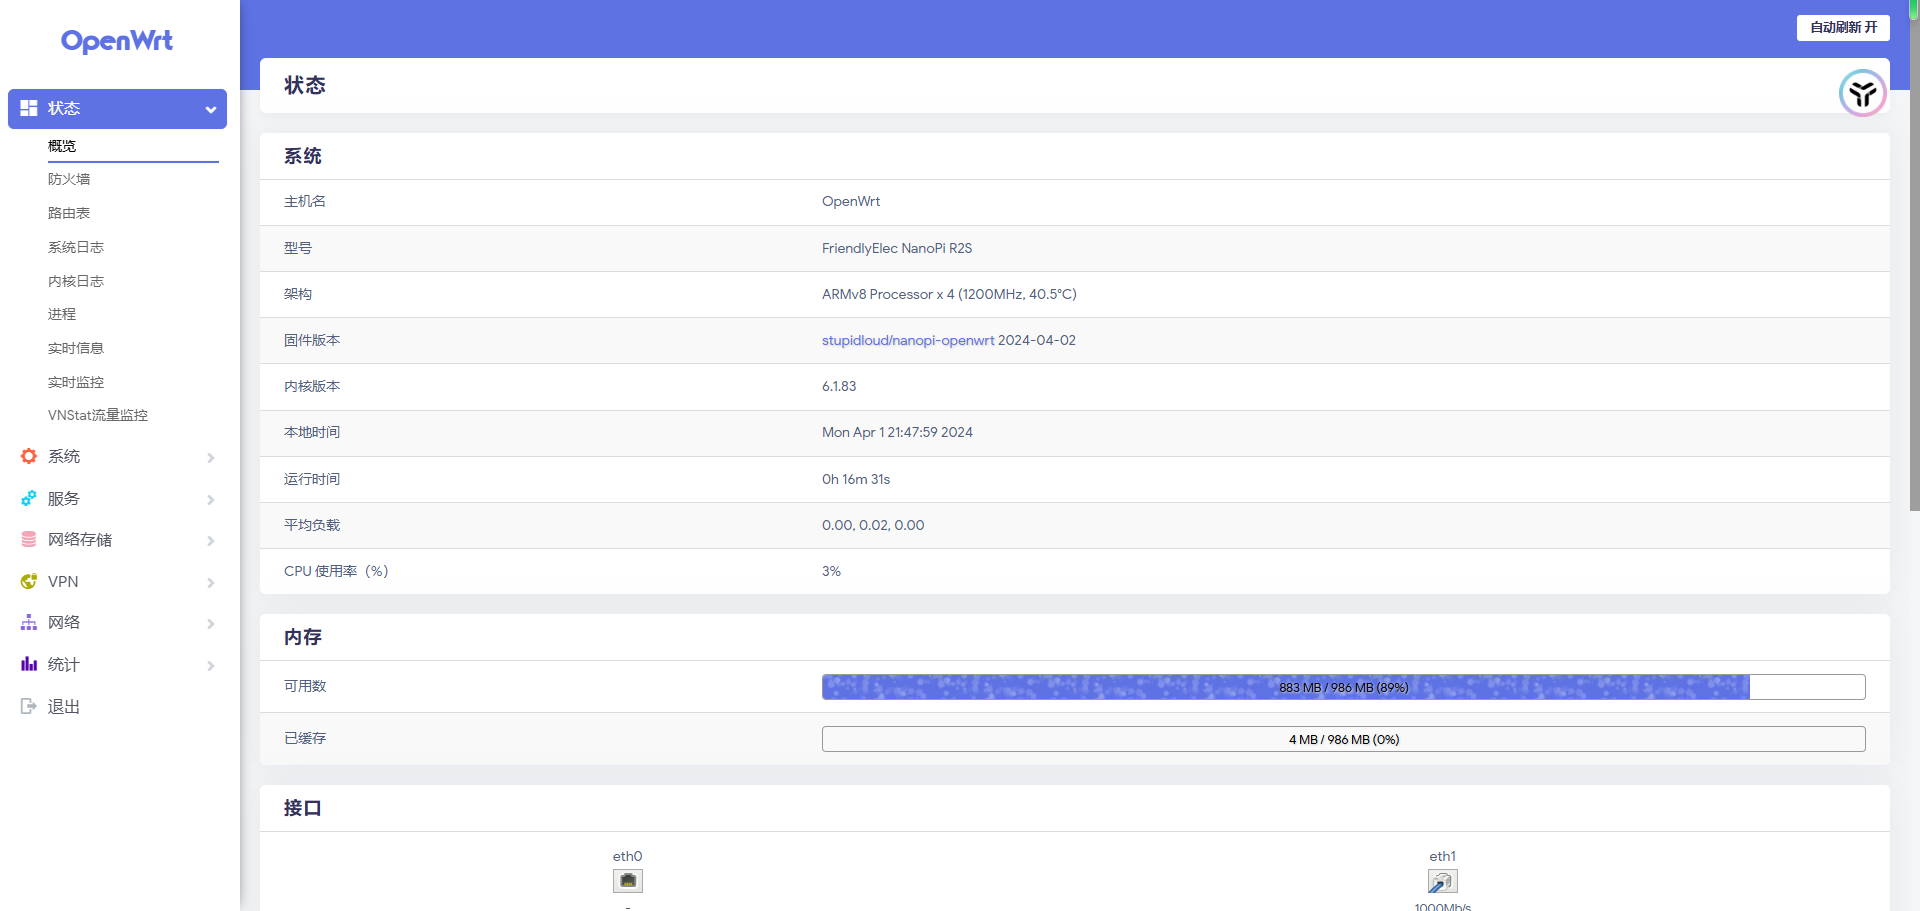Click the eth0 interface label
This screenshot has width=1920, height=911.
[628, 856]
